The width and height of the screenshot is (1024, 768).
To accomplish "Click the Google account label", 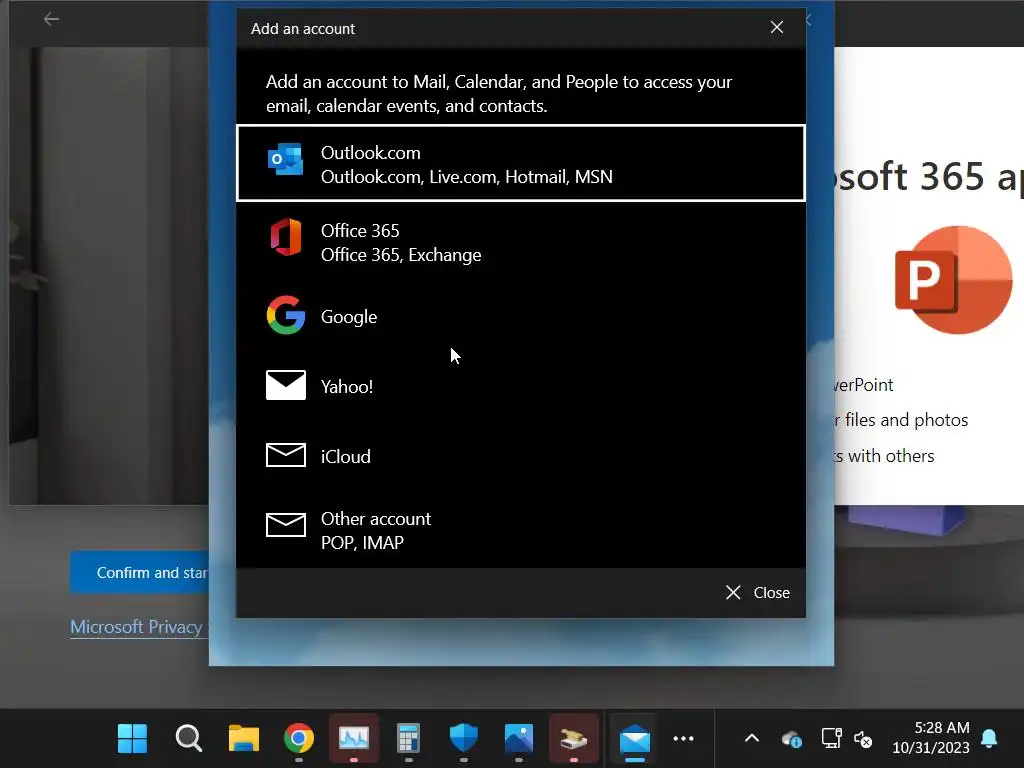I will (349, 317).
